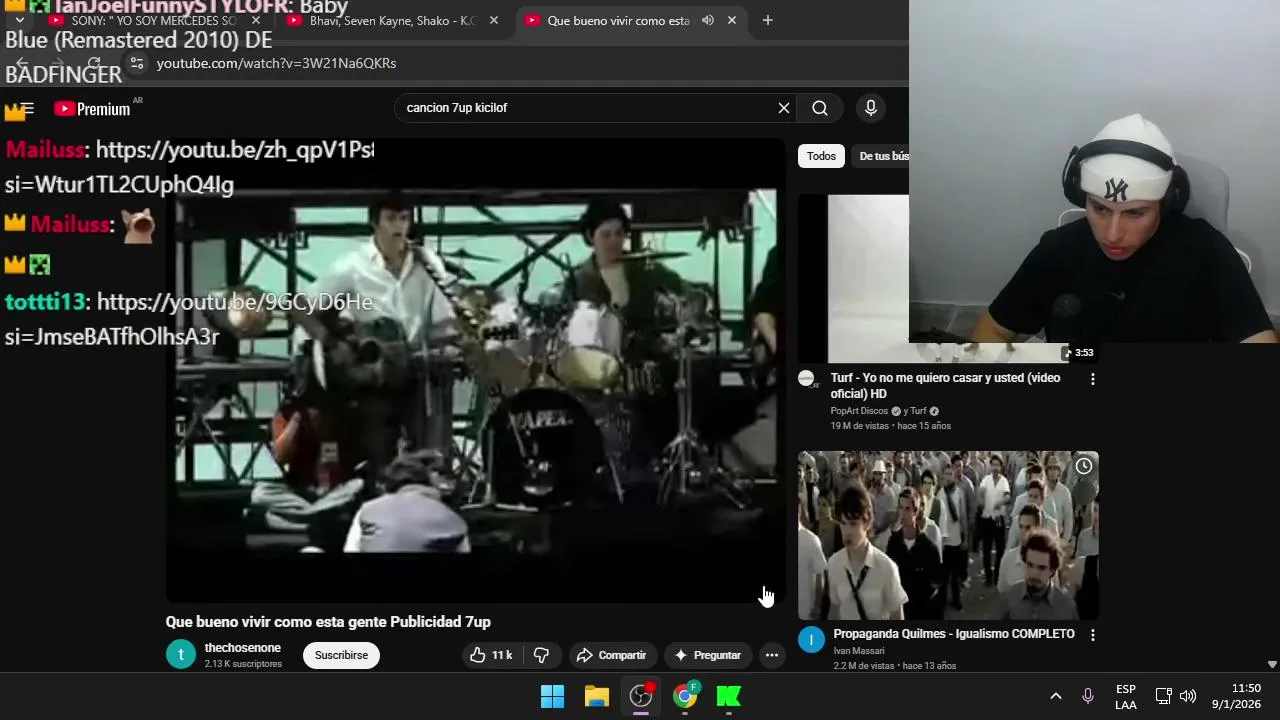Open more actions three-dot menu under video
1280x720 pixels.
(x=772, y=655)
